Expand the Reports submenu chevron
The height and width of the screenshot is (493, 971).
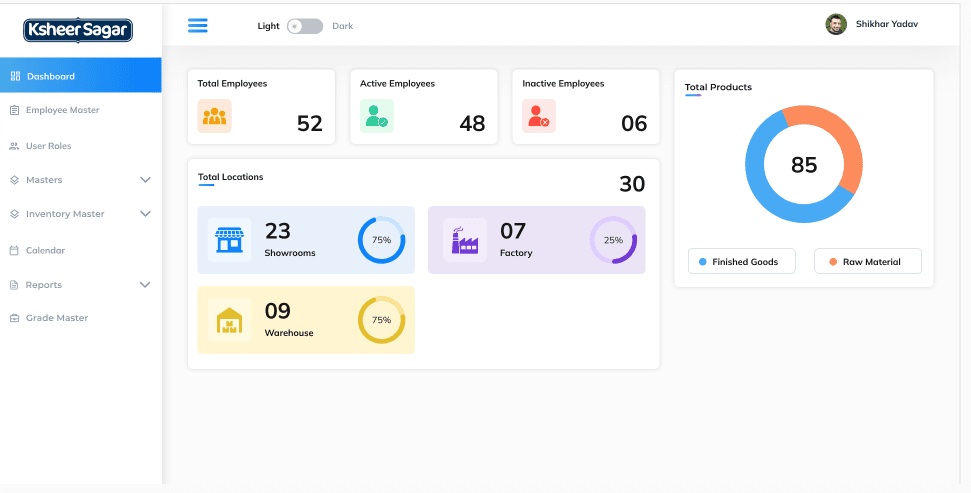(145, 285)
